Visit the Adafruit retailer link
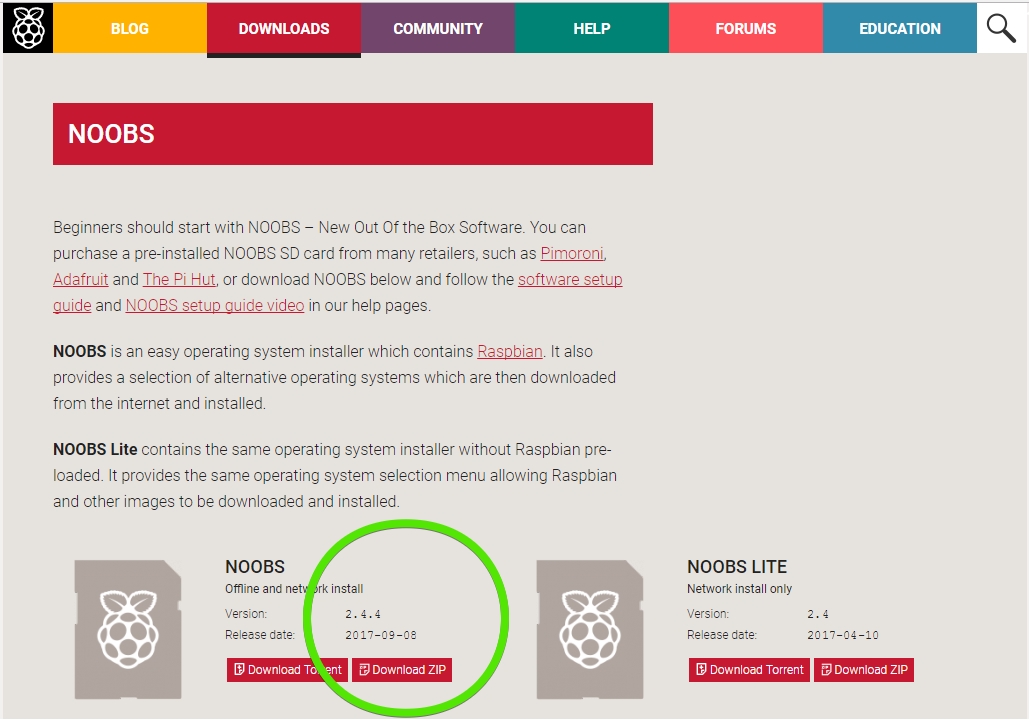The width and height of the screenshot is (1029, 721). [x=80, y=280]
